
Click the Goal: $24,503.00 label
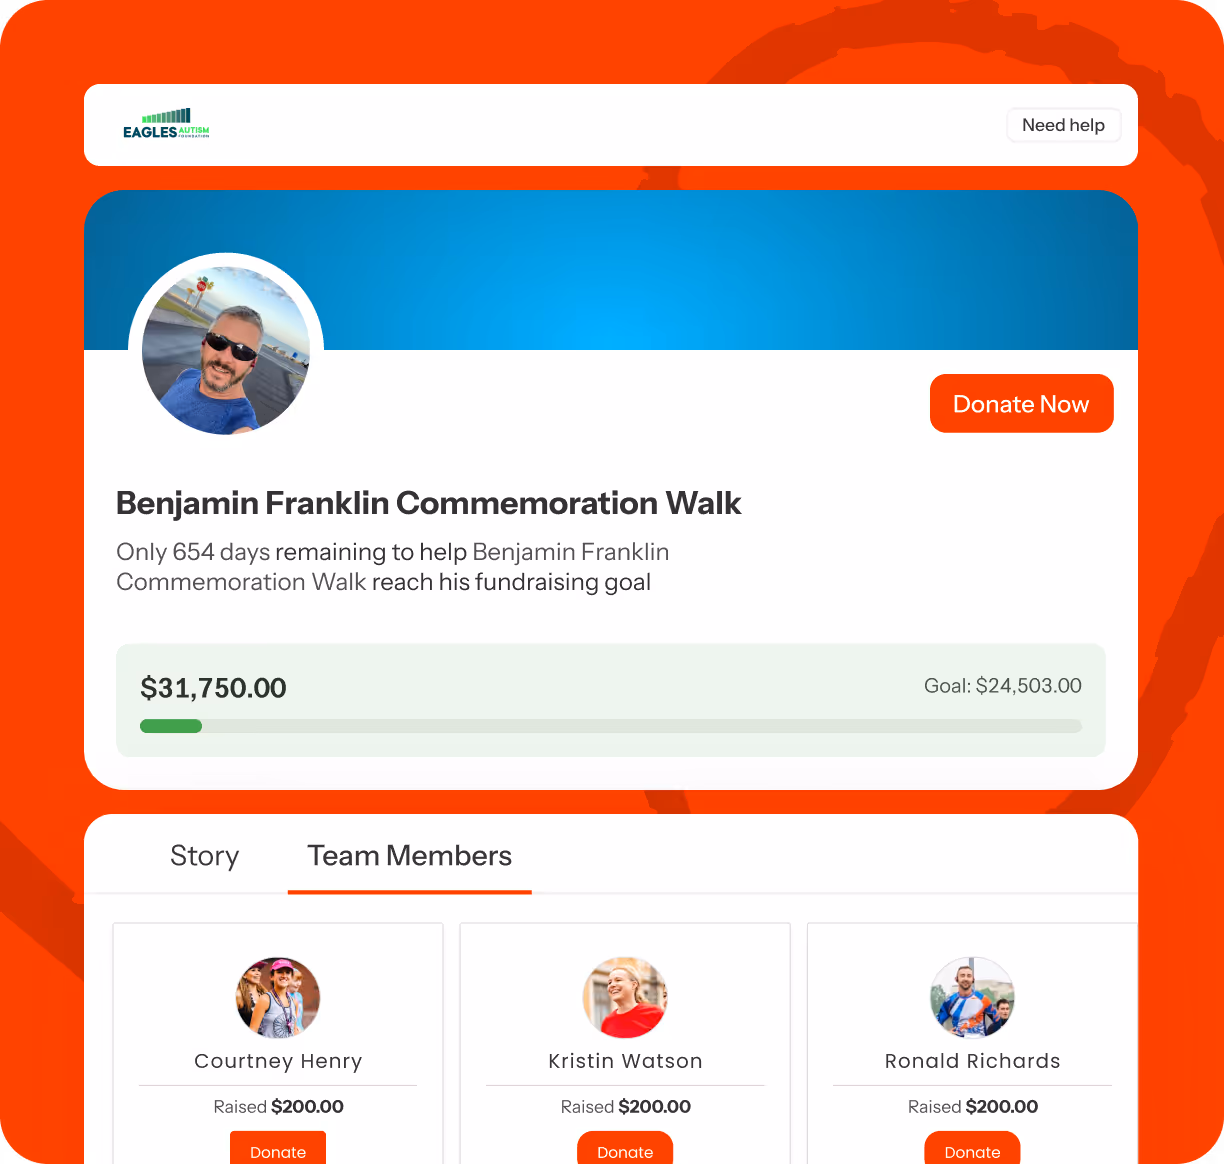1003,686
